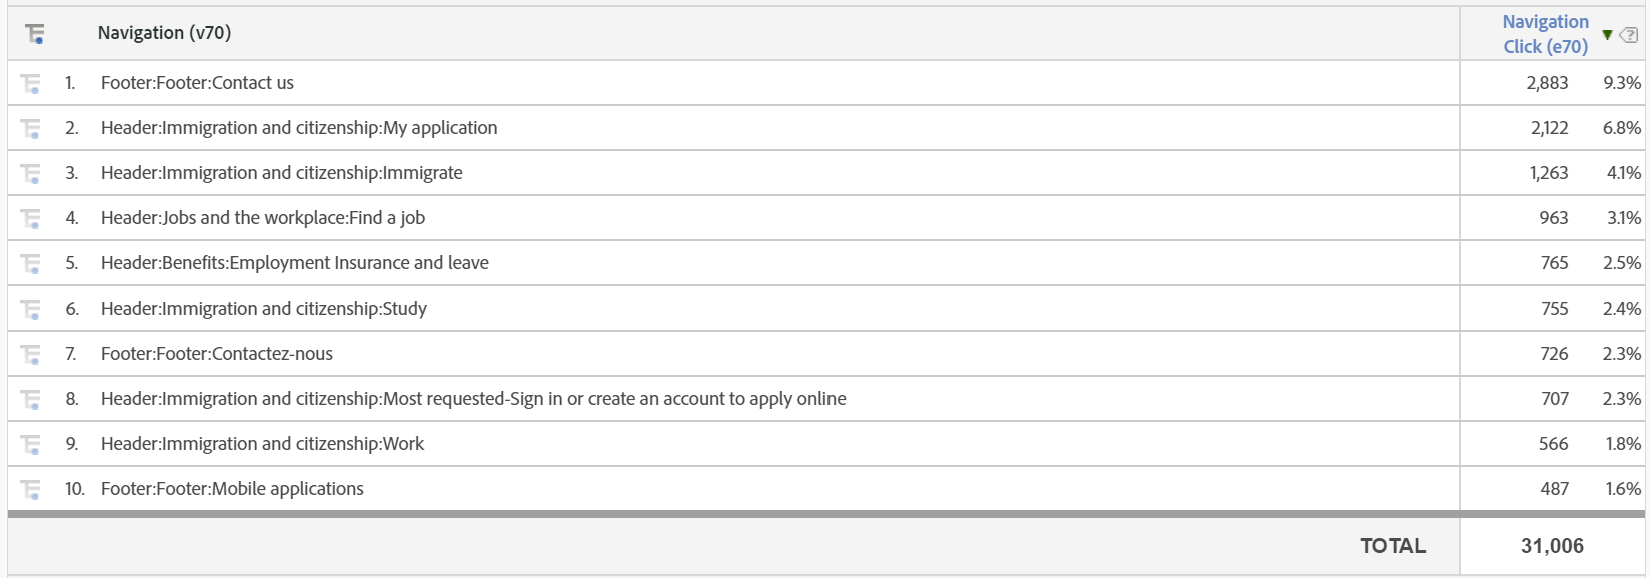Screen dimensions: 1650x578
Task: Select the dimension icon on the Contactez-nous row
Action: [x=30, y=353]
